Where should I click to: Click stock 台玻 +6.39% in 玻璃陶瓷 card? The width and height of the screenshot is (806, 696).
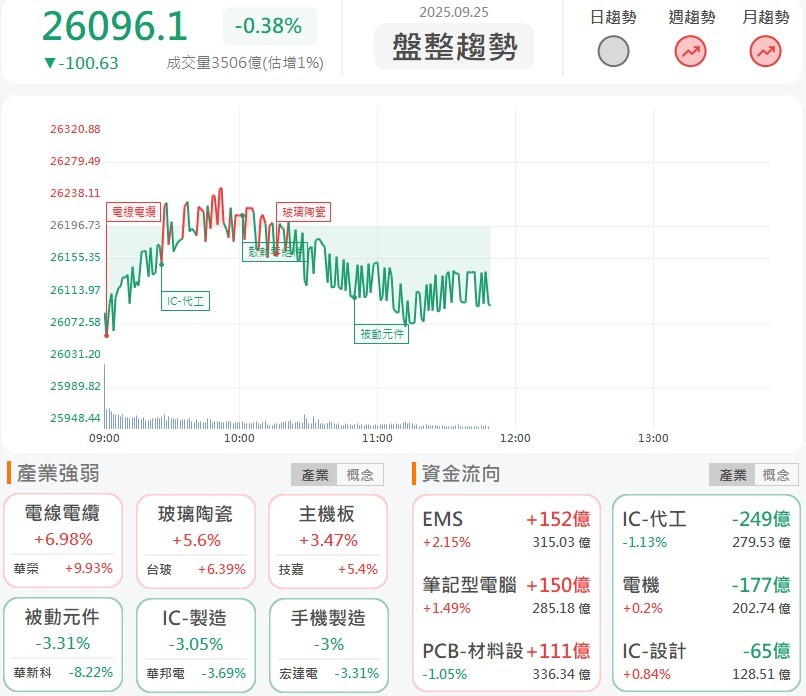pos(196,570)
